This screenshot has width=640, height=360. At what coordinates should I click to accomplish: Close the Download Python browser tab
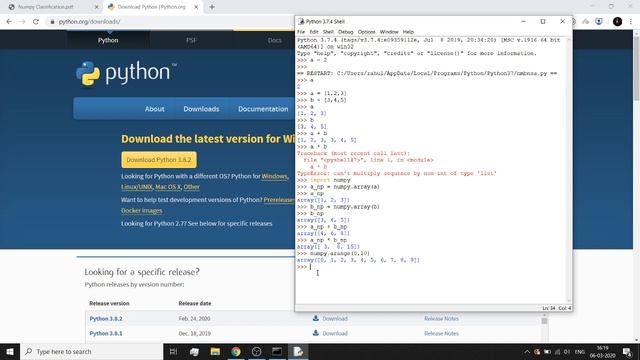[x=196, y=7]
